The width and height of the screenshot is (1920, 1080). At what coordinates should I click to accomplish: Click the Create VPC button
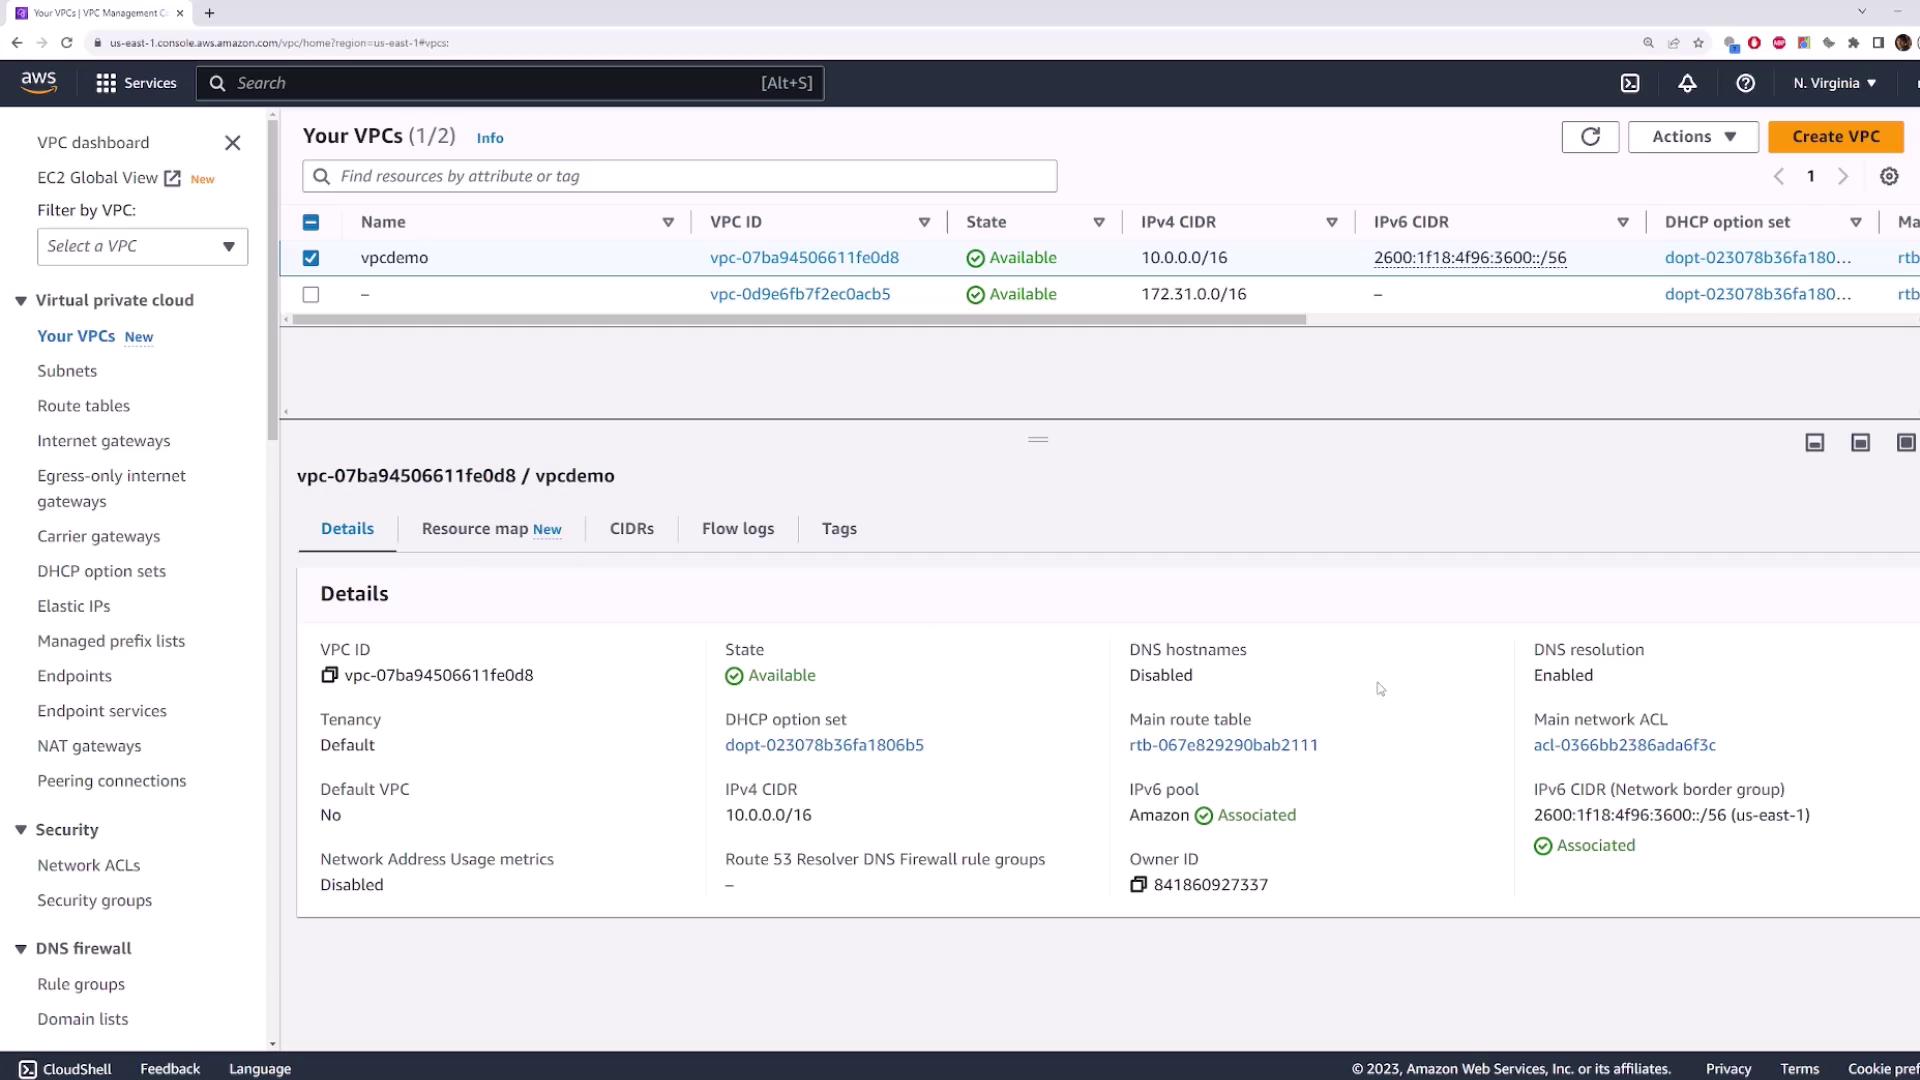pyautogui.click(x=1835, y=137)
